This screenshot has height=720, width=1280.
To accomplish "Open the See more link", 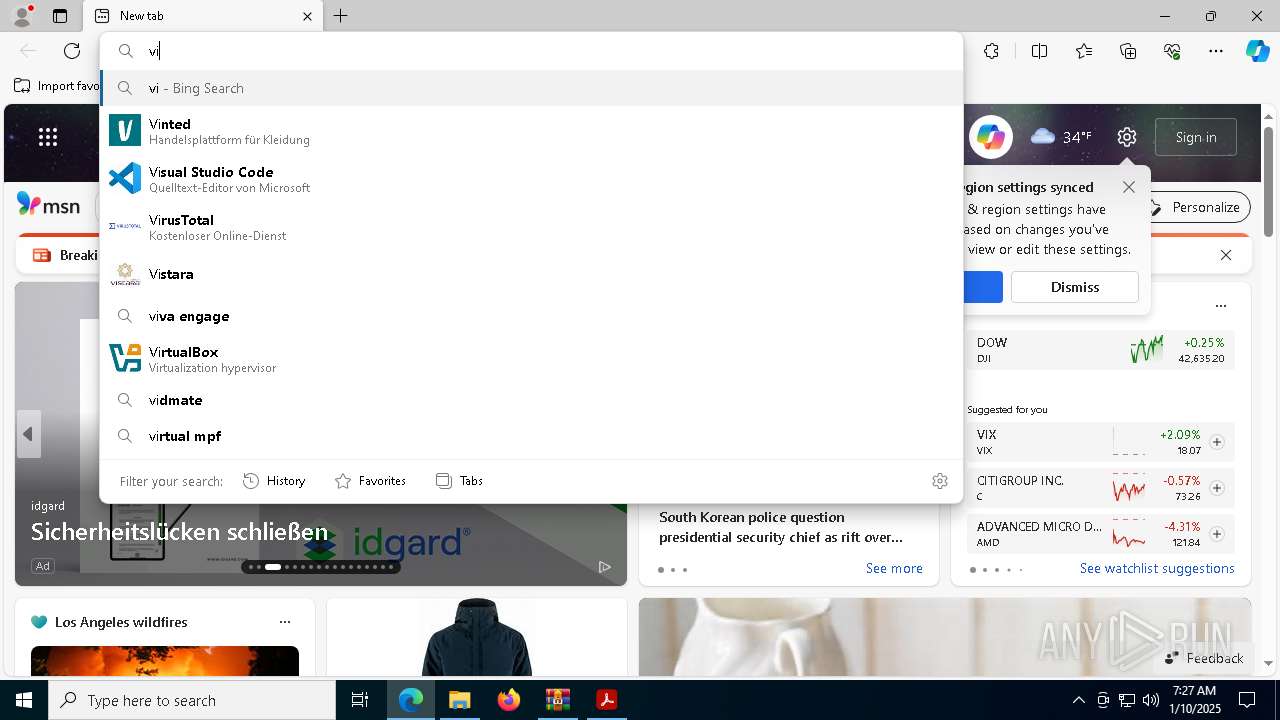I will tap(894, 568).
